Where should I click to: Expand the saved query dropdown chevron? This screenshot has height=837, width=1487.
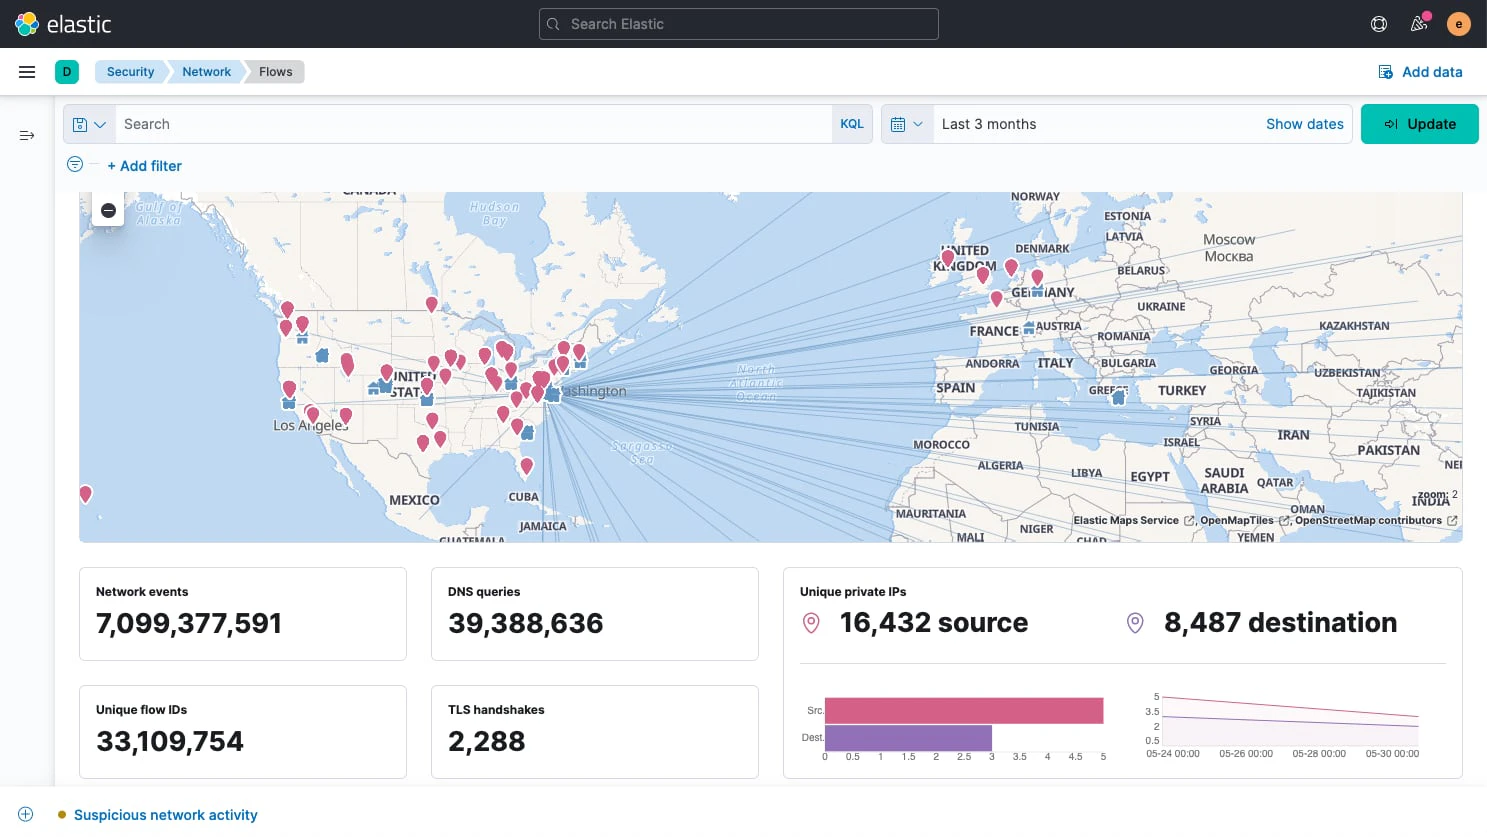[100, 123]
